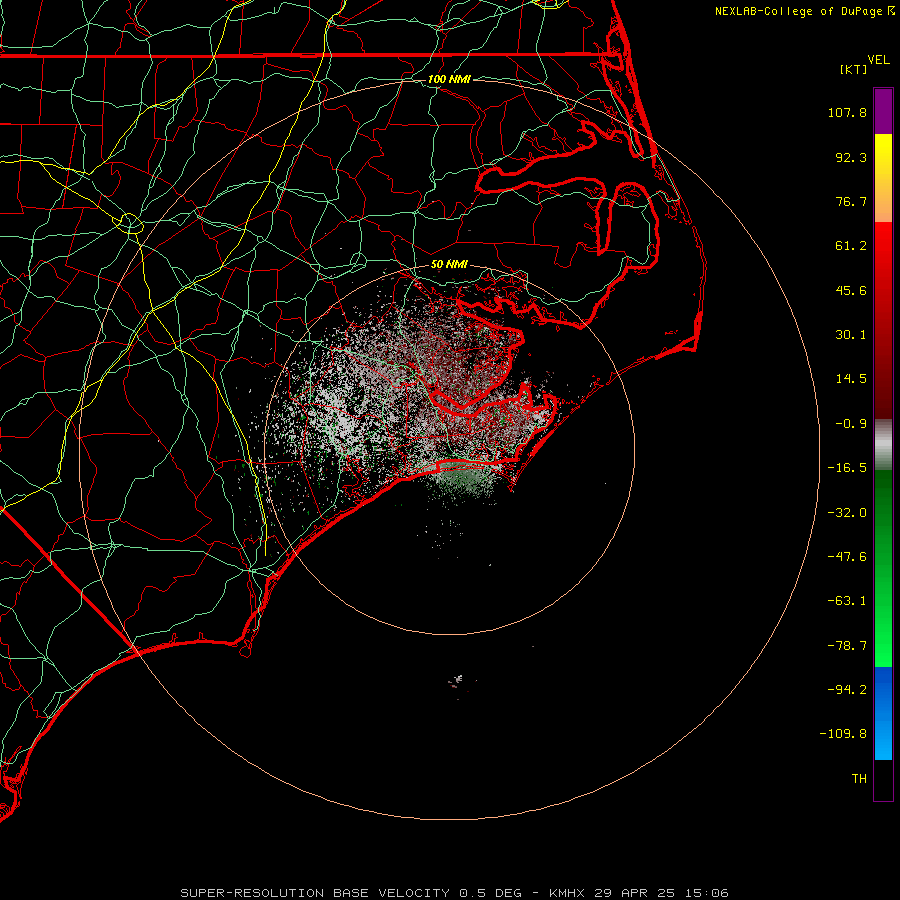The width and height of the screenshot is (900, 900).
Task: Click the -94.2 legend value
Action: [847, 690]
